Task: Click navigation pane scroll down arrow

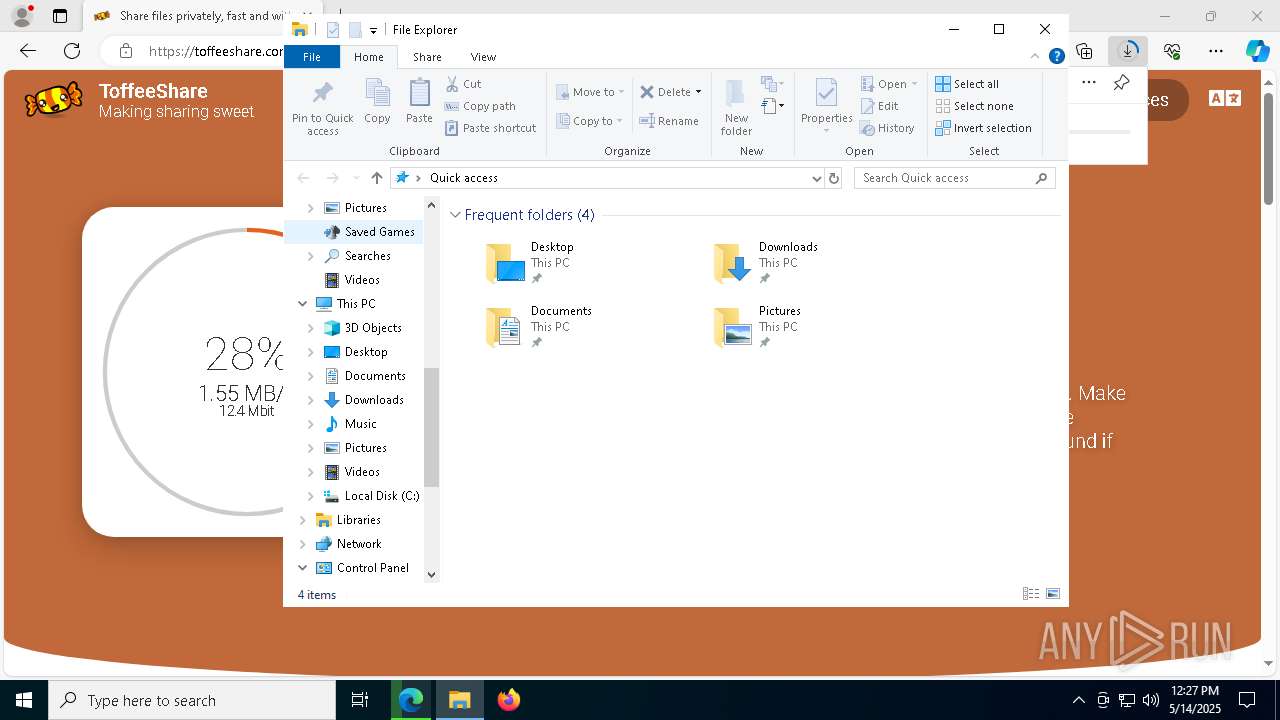Action: [432, 574]
